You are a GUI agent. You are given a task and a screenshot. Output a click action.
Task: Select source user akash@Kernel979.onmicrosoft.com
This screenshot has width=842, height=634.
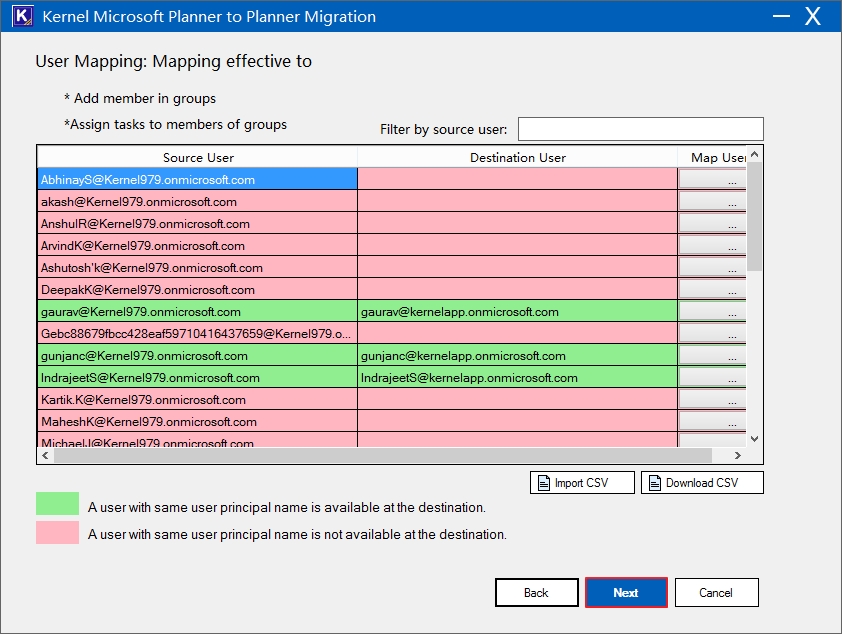(198, 201)
